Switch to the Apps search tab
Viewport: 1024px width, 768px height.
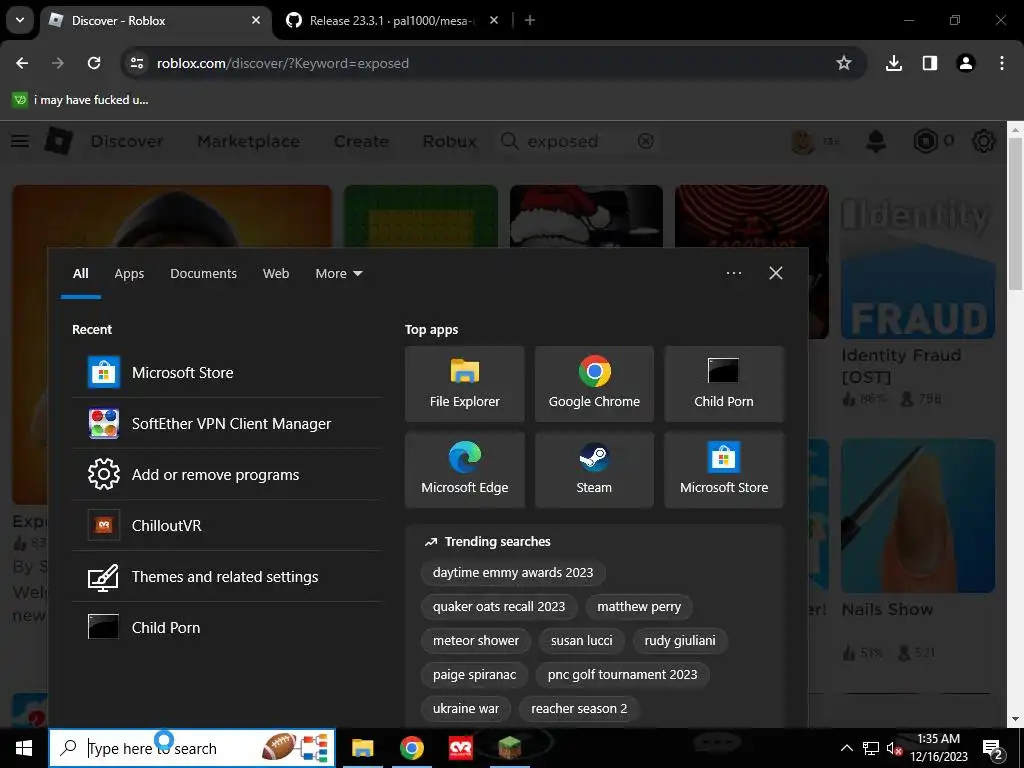point(129,274)
